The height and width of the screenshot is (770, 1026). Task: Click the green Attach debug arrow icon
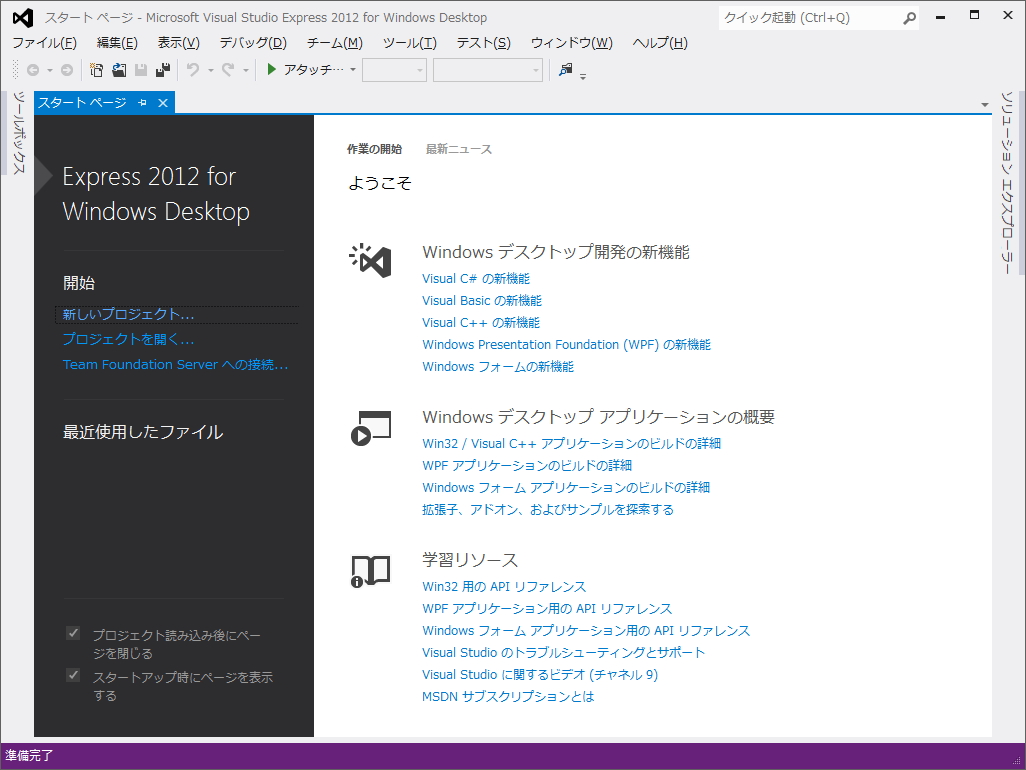click(269, 69)
